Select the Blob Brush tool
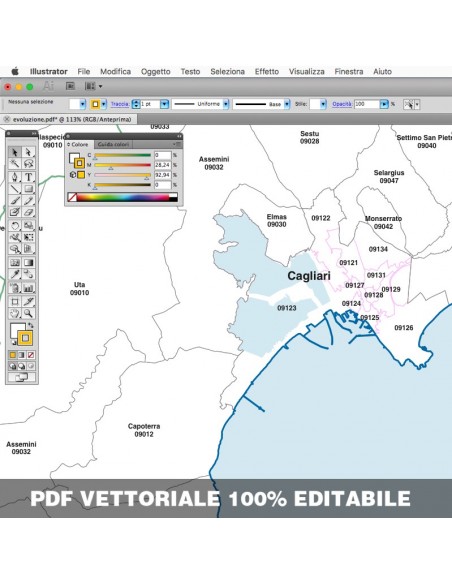The height and width of the screenshot is (584, 452). (15, 212)
